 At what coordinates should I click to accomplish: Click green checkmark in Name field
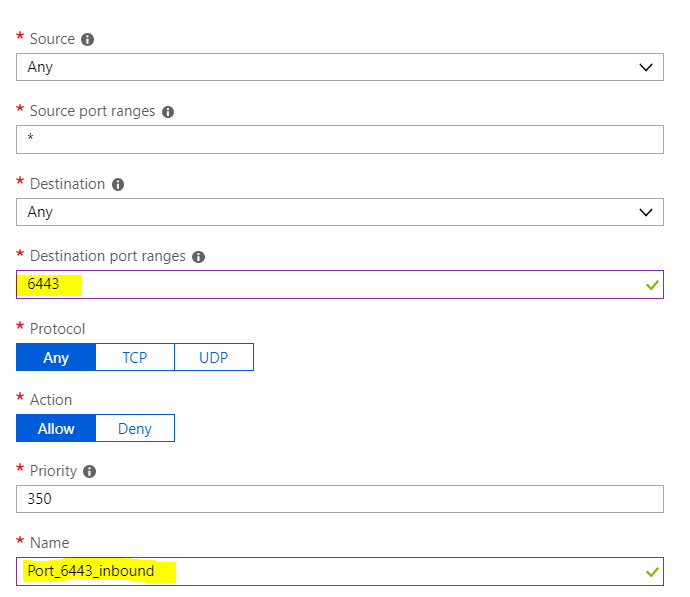[x=652, y=571]
